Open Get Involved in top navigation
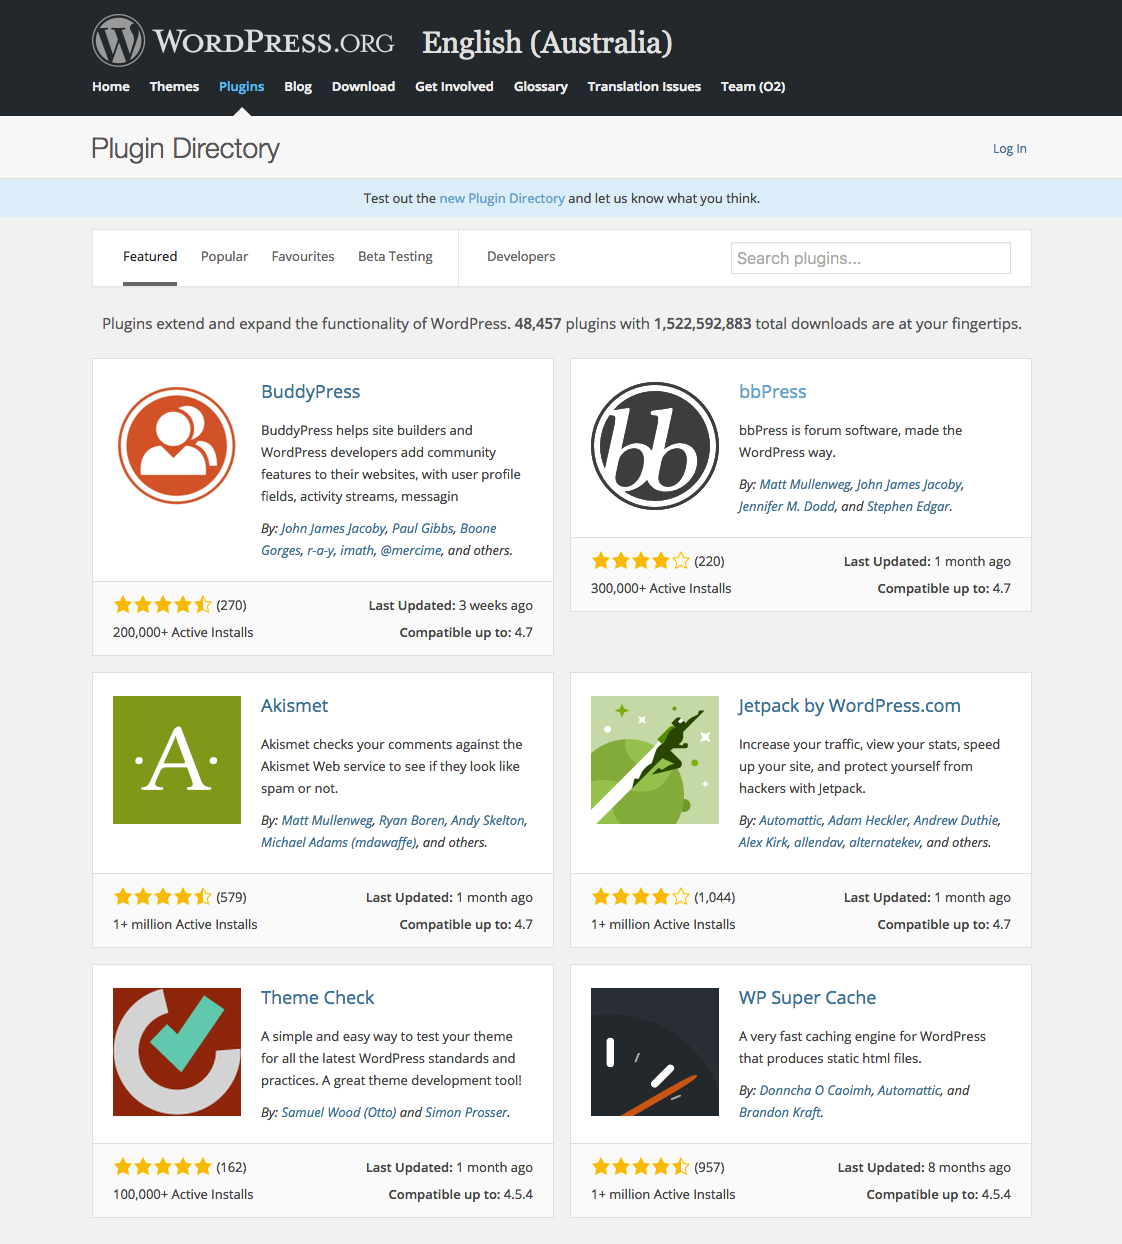 click(454, 87)
